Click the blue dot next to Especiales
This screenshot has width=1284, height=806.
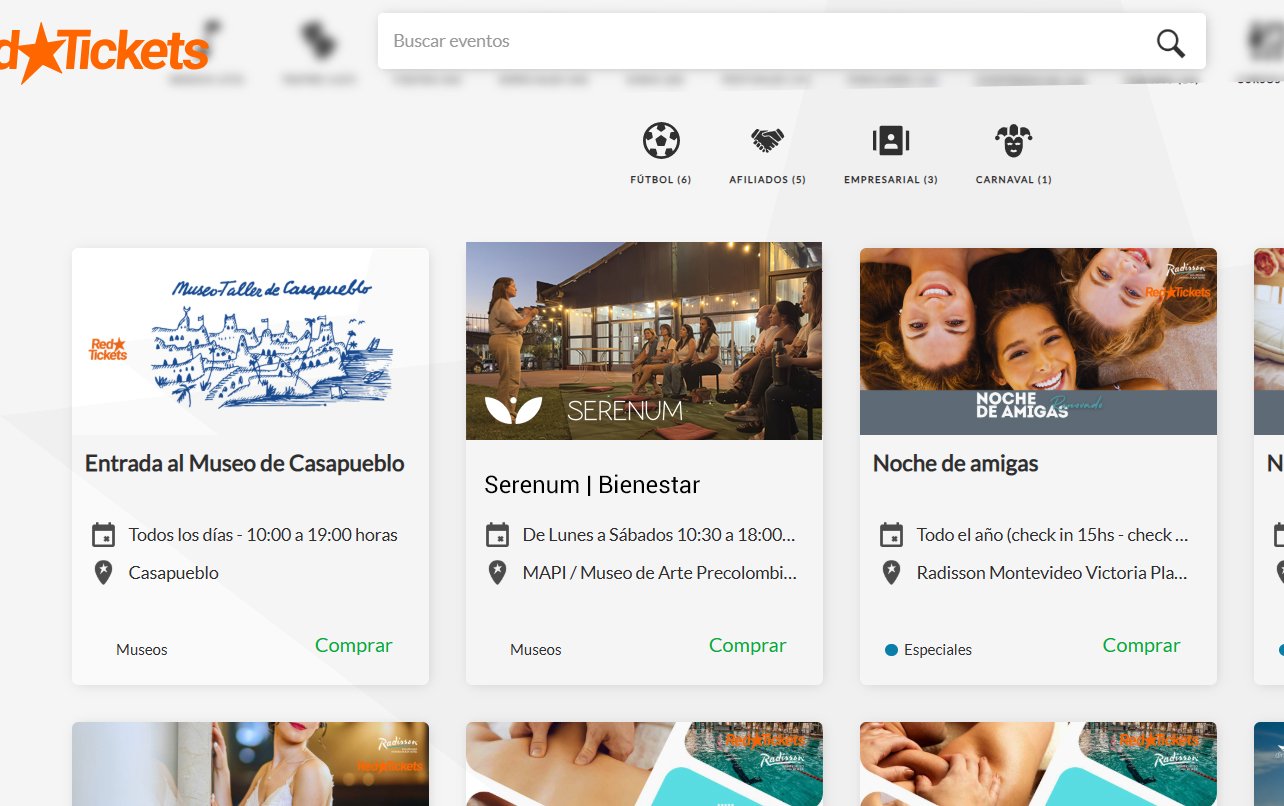[x=891, y=650]
